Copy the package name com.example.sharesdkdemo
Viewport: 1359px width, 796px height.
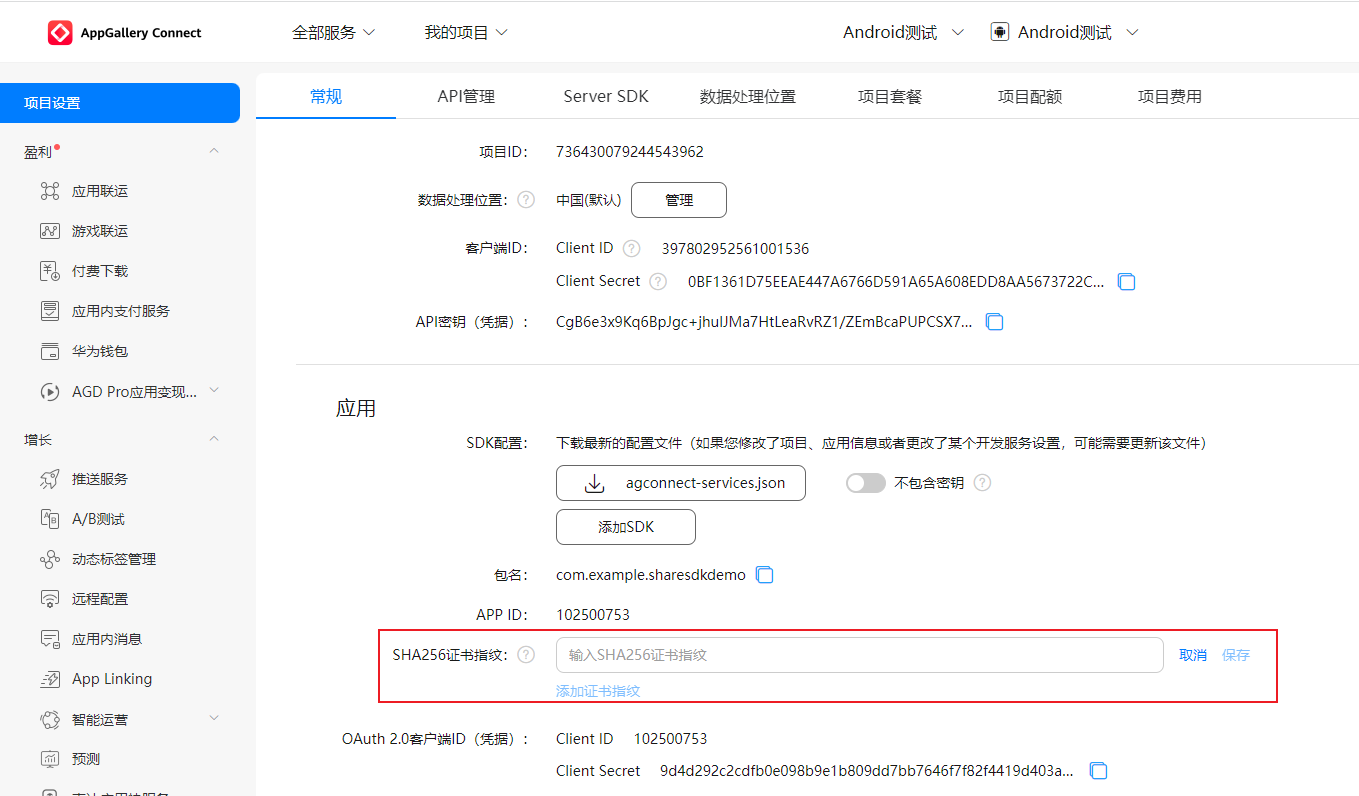pos(765,574)
